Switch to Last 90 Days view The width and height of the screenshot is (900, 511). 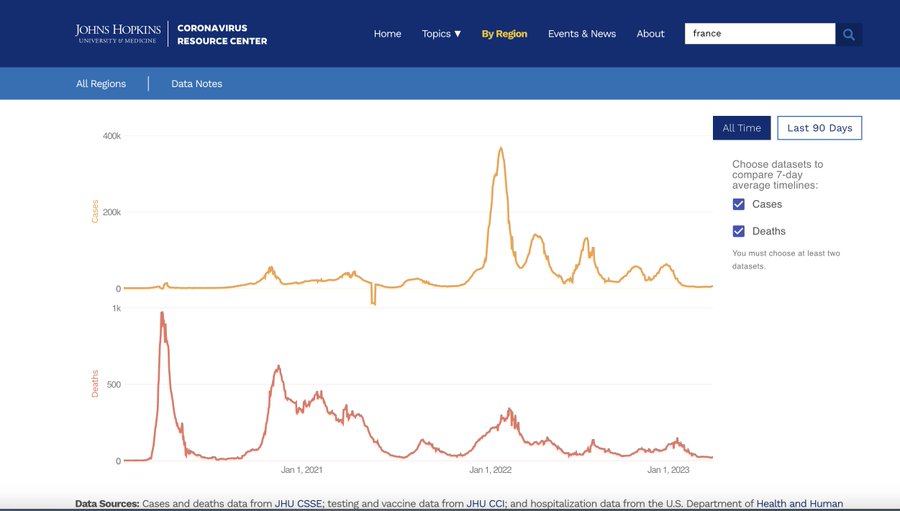click(x=819, y=128)
